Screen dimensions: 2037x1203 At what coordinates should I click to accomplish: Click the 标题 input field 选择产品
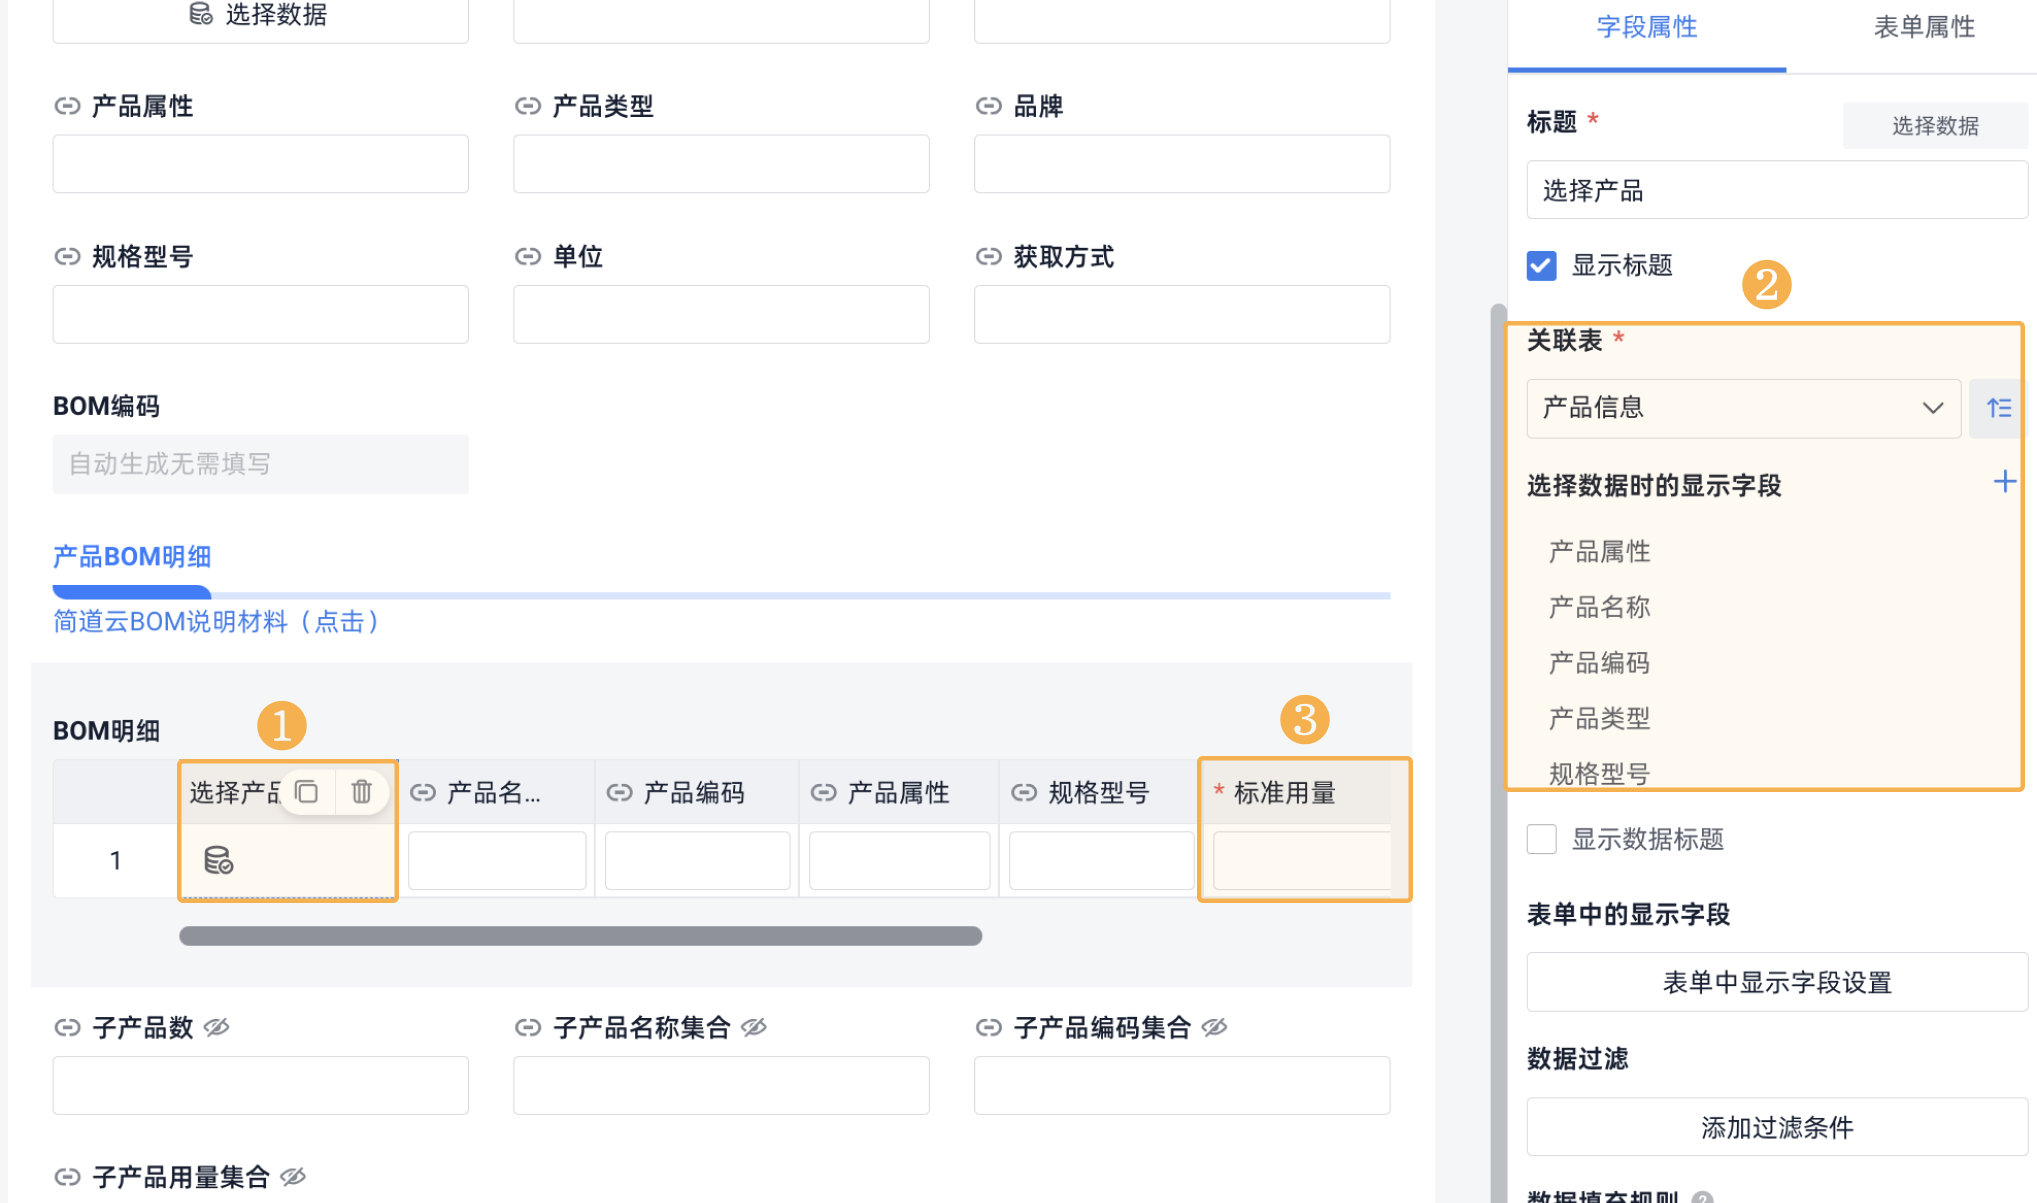1776,190
